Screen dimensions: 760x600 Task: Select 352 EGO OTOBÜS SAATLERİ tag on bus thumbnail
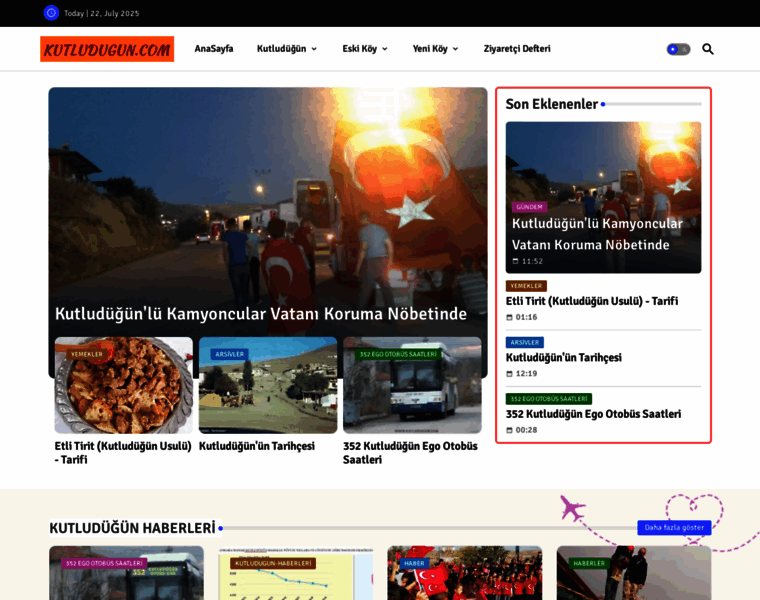click(398, 354)
